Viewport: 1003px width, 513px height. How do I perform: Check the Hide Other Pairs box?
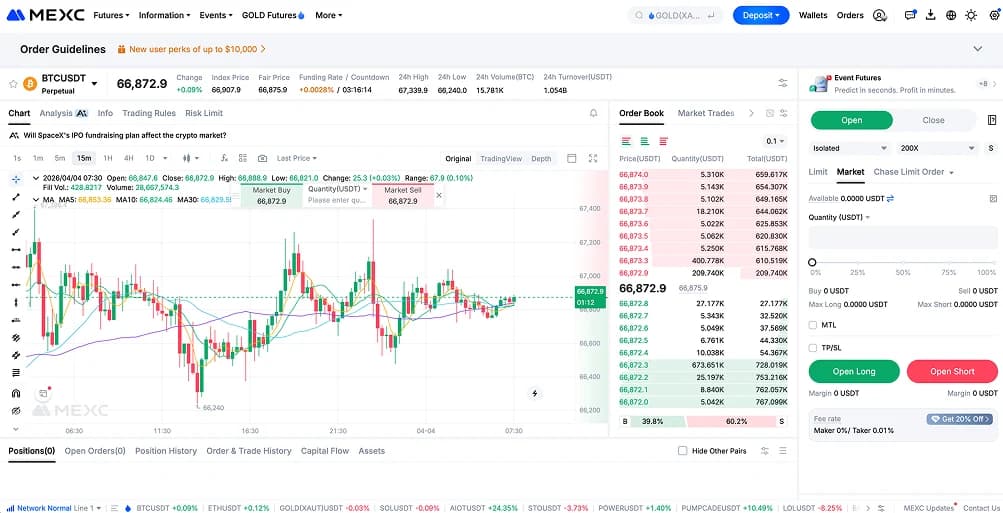[683, 451]
